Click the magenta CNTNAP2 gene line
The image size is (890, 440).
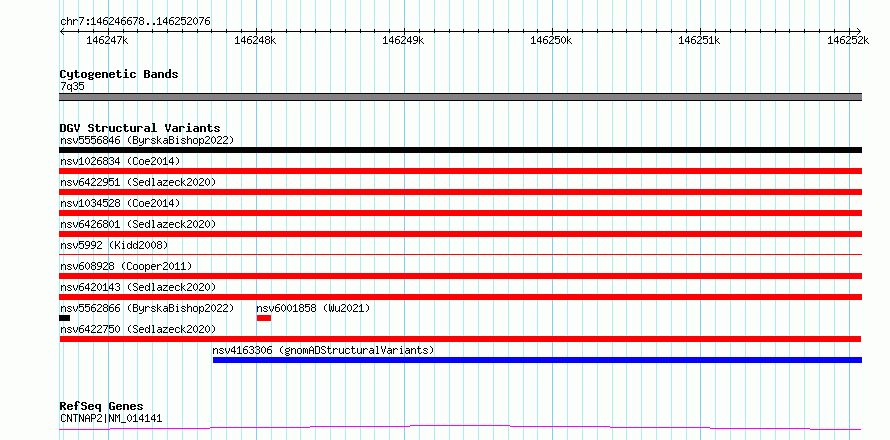coord(460,427)
